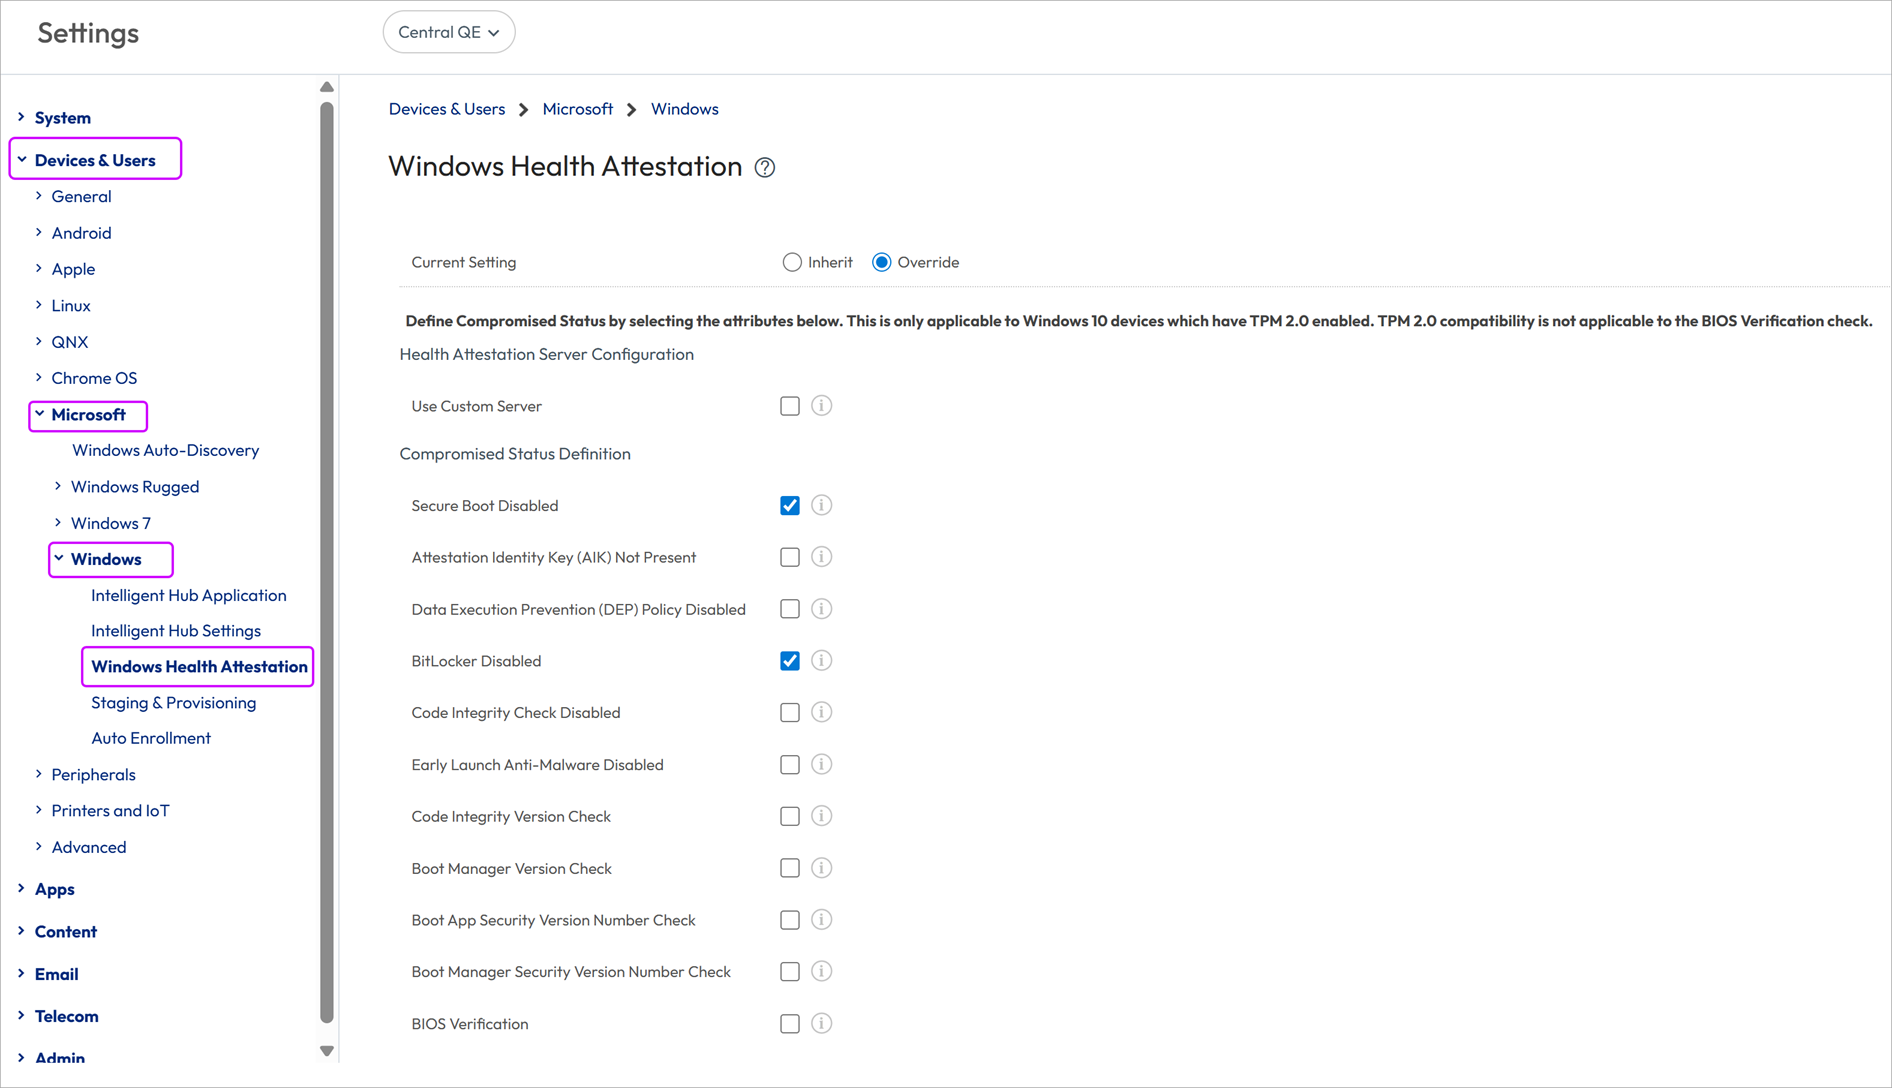
Task: Uncheck Secure Boot Disabled checkbox
Action: tap(790, 506)
